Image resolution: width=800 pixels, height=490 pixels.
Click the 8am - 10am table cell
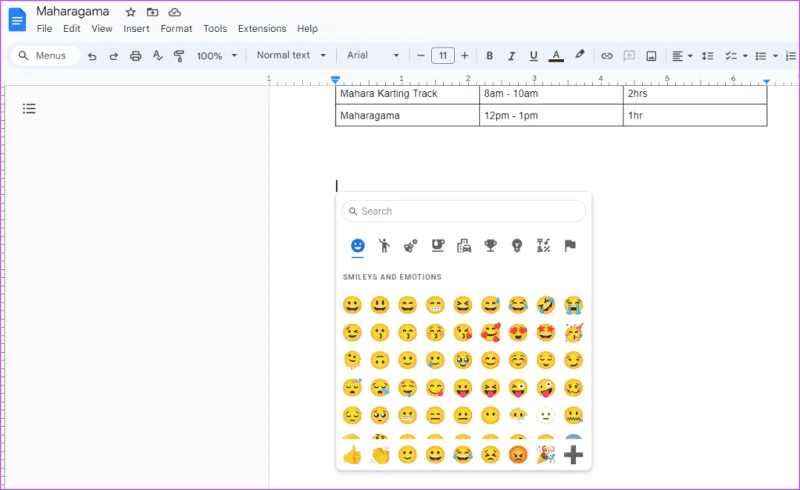pyautogui.click(x=551, y=94)
